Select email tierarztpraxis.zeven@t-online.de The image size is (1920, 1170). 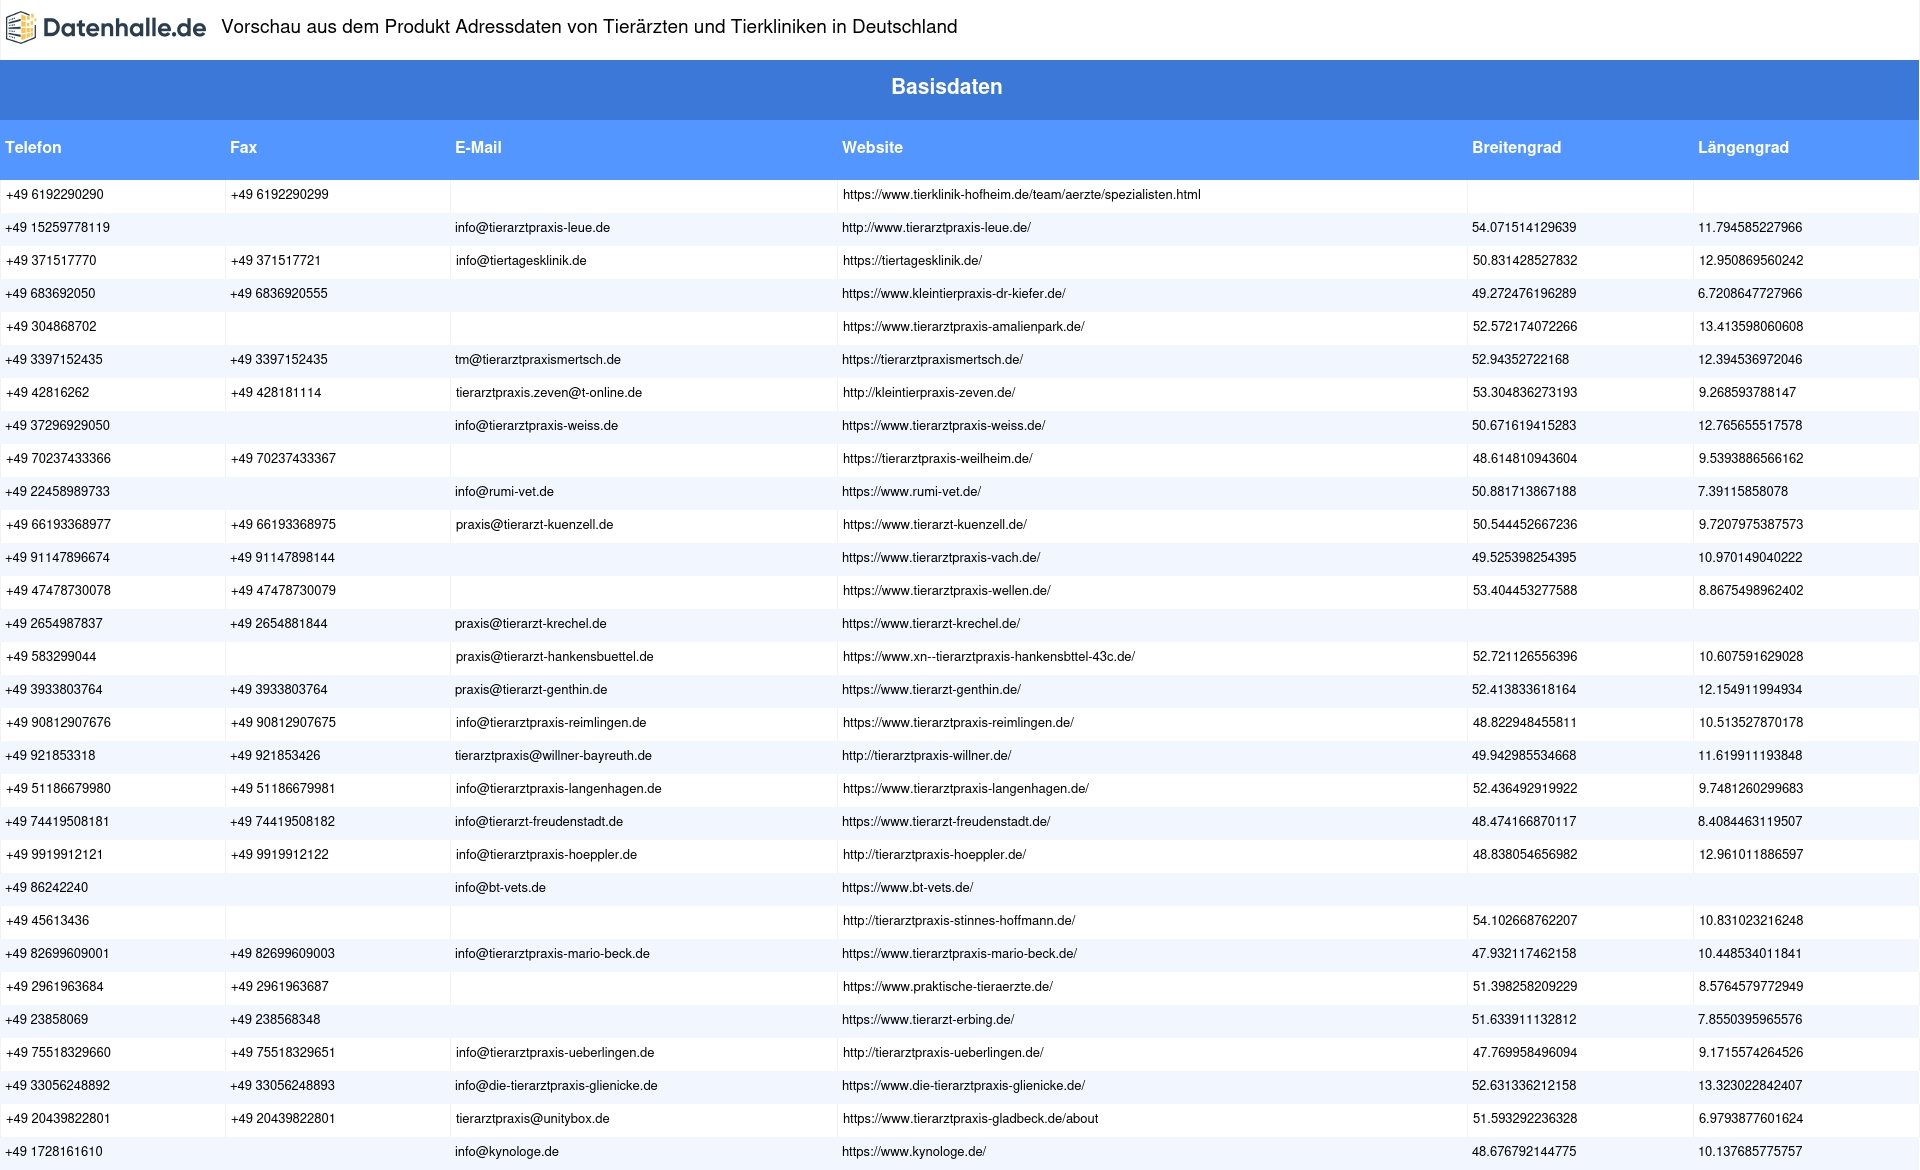[549, 393]
